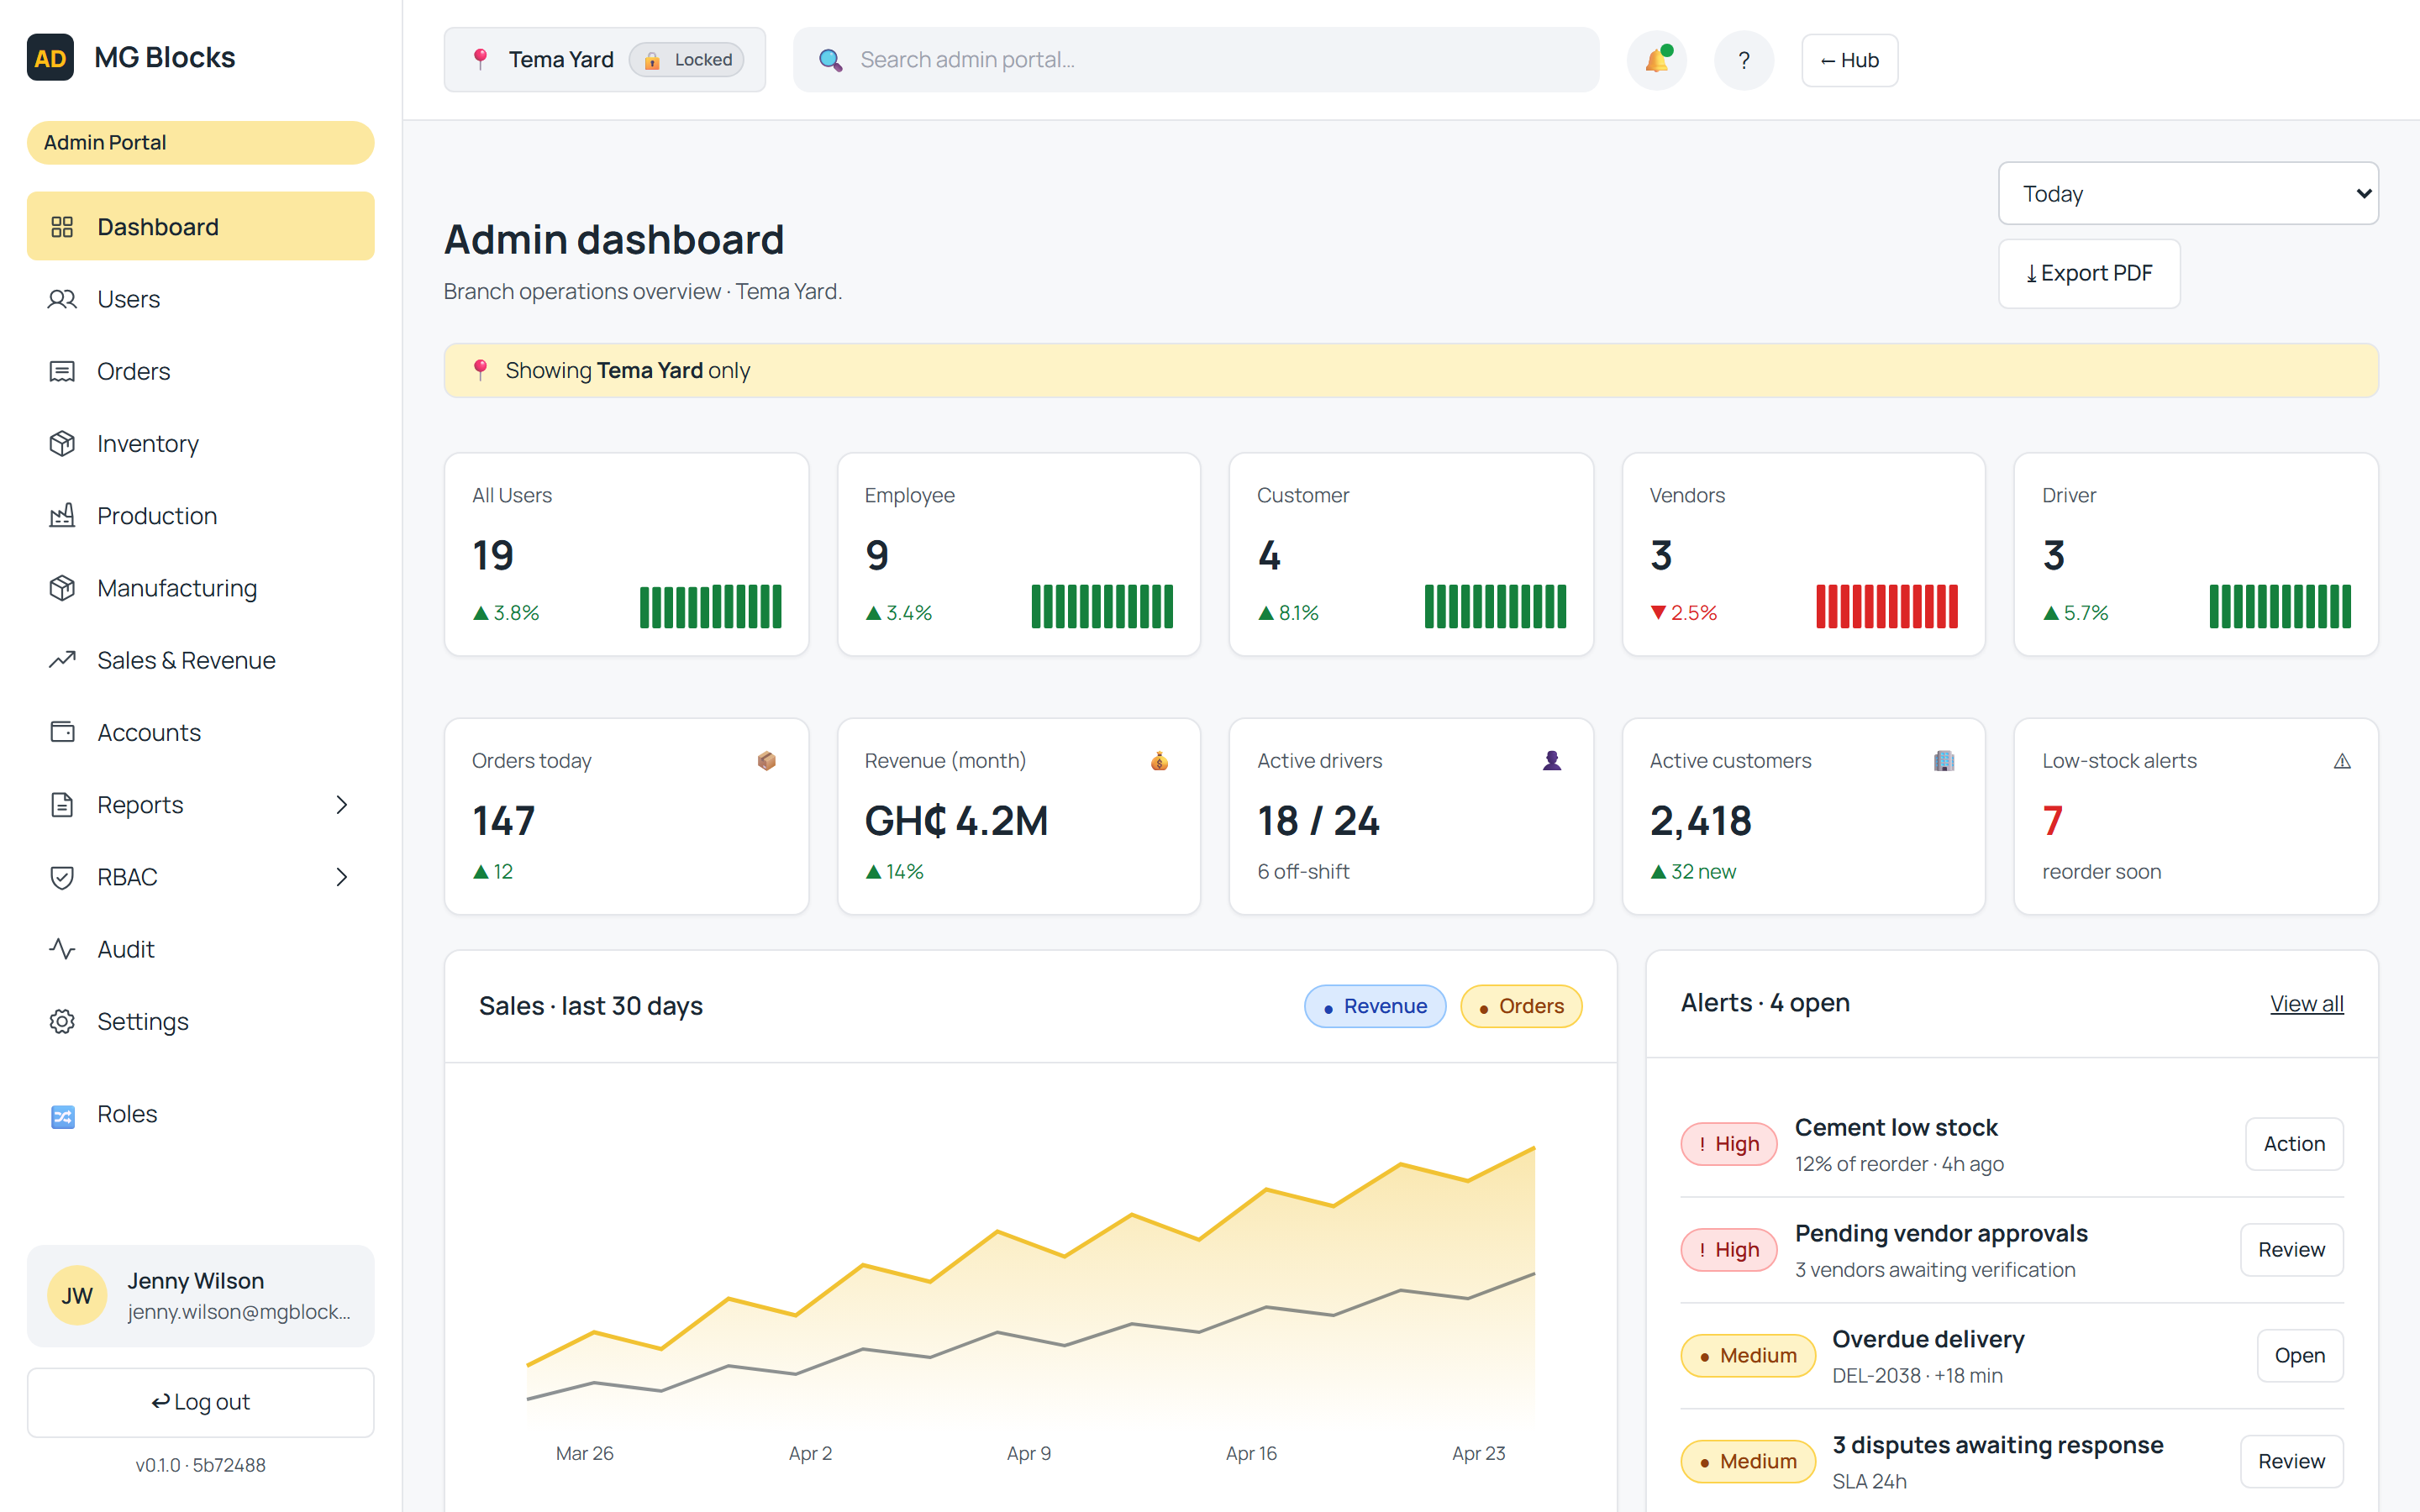2420x1512 pixels.
Task: Log out of the portal
Action: [201, 1402]
